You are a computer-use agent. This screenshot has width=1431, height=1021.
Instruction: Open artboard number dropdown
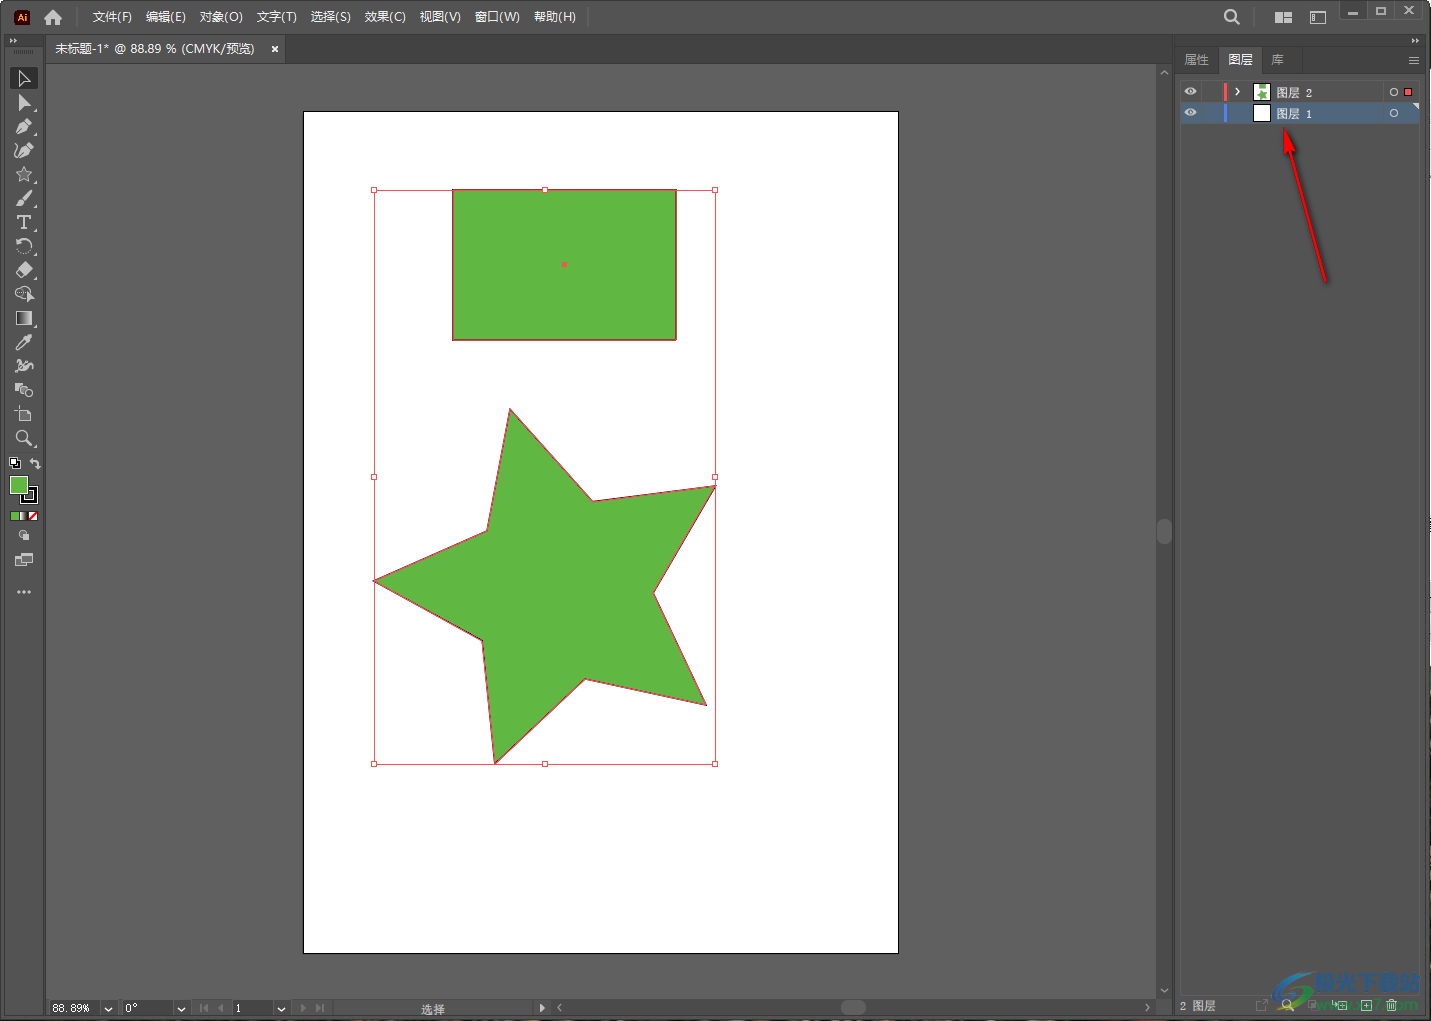pos(281,1008)
